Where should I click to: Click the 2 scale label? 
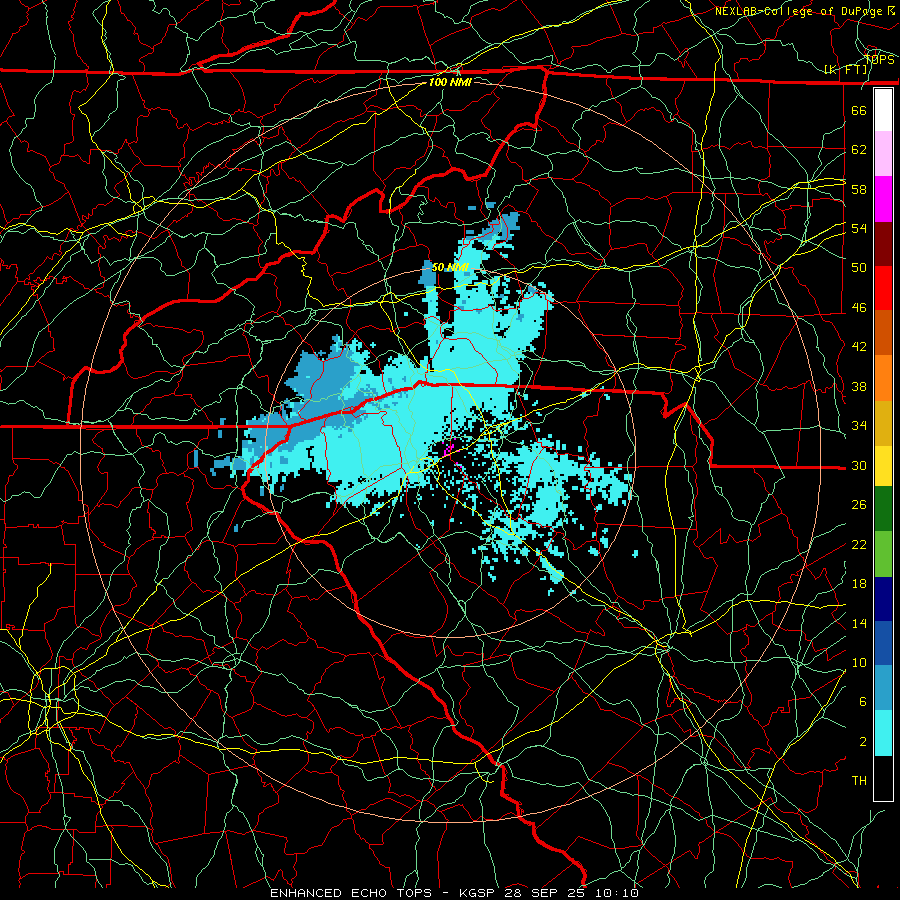[x=862, y=742]
